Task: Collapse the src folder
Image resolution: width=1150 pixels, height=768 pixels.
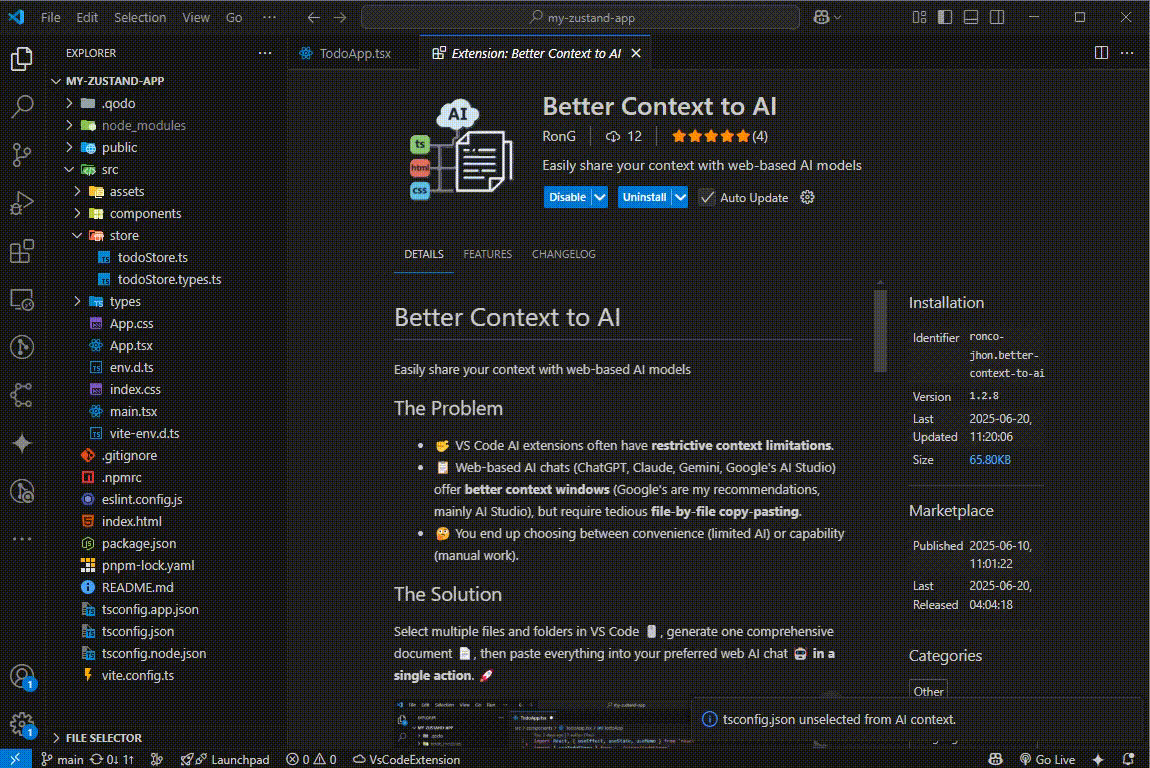Action: 70,169
